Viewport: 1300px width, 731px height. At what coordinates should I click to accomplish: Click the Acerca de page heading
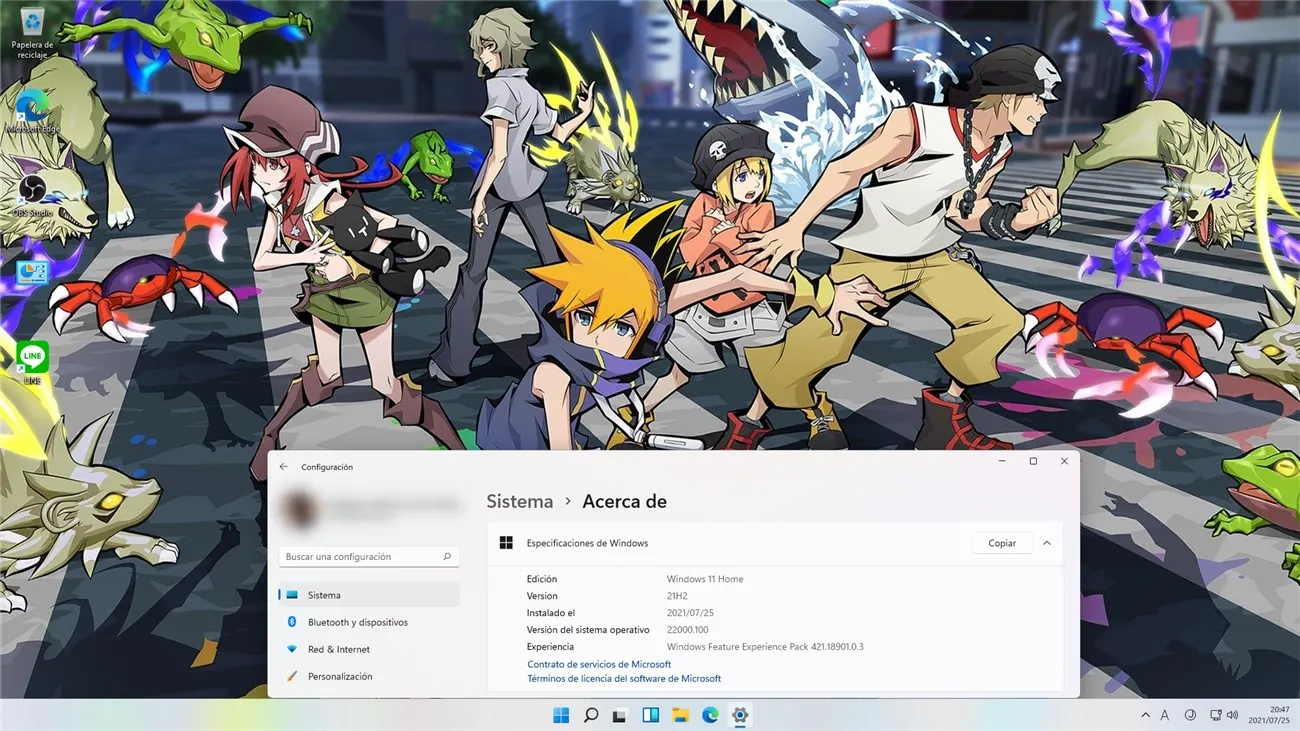[624, 502]
